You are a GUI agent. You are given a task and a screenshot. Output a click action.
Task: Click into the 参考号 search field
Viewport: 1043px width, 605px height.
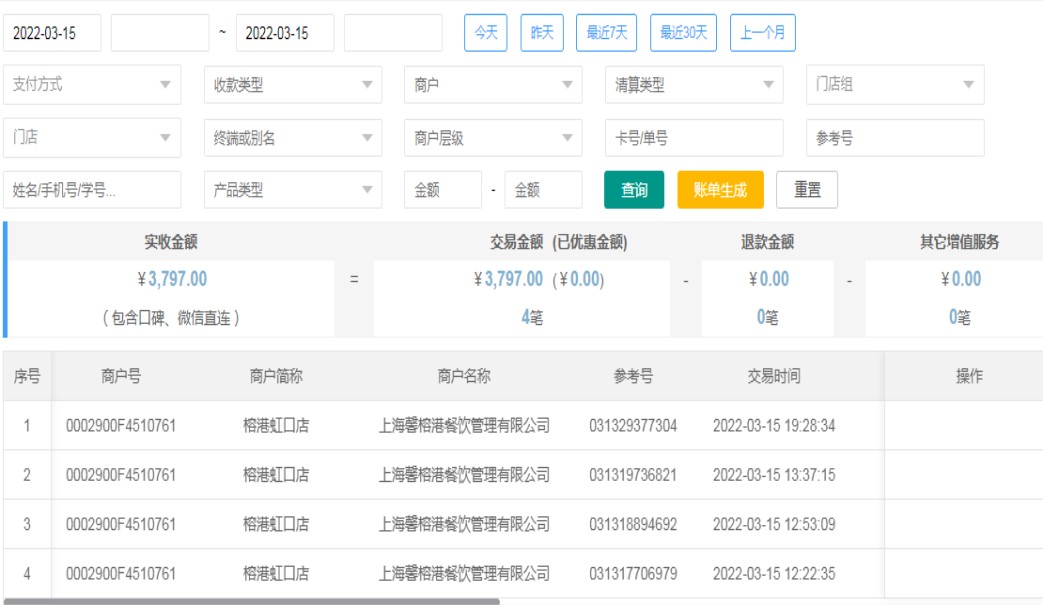[895, 138]
